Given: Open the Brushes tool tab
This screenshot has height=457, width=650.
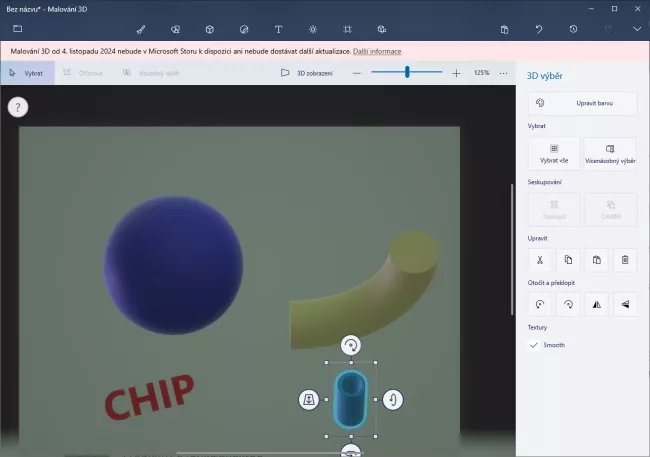Looking at the screenshot, I should pos(141,29).
